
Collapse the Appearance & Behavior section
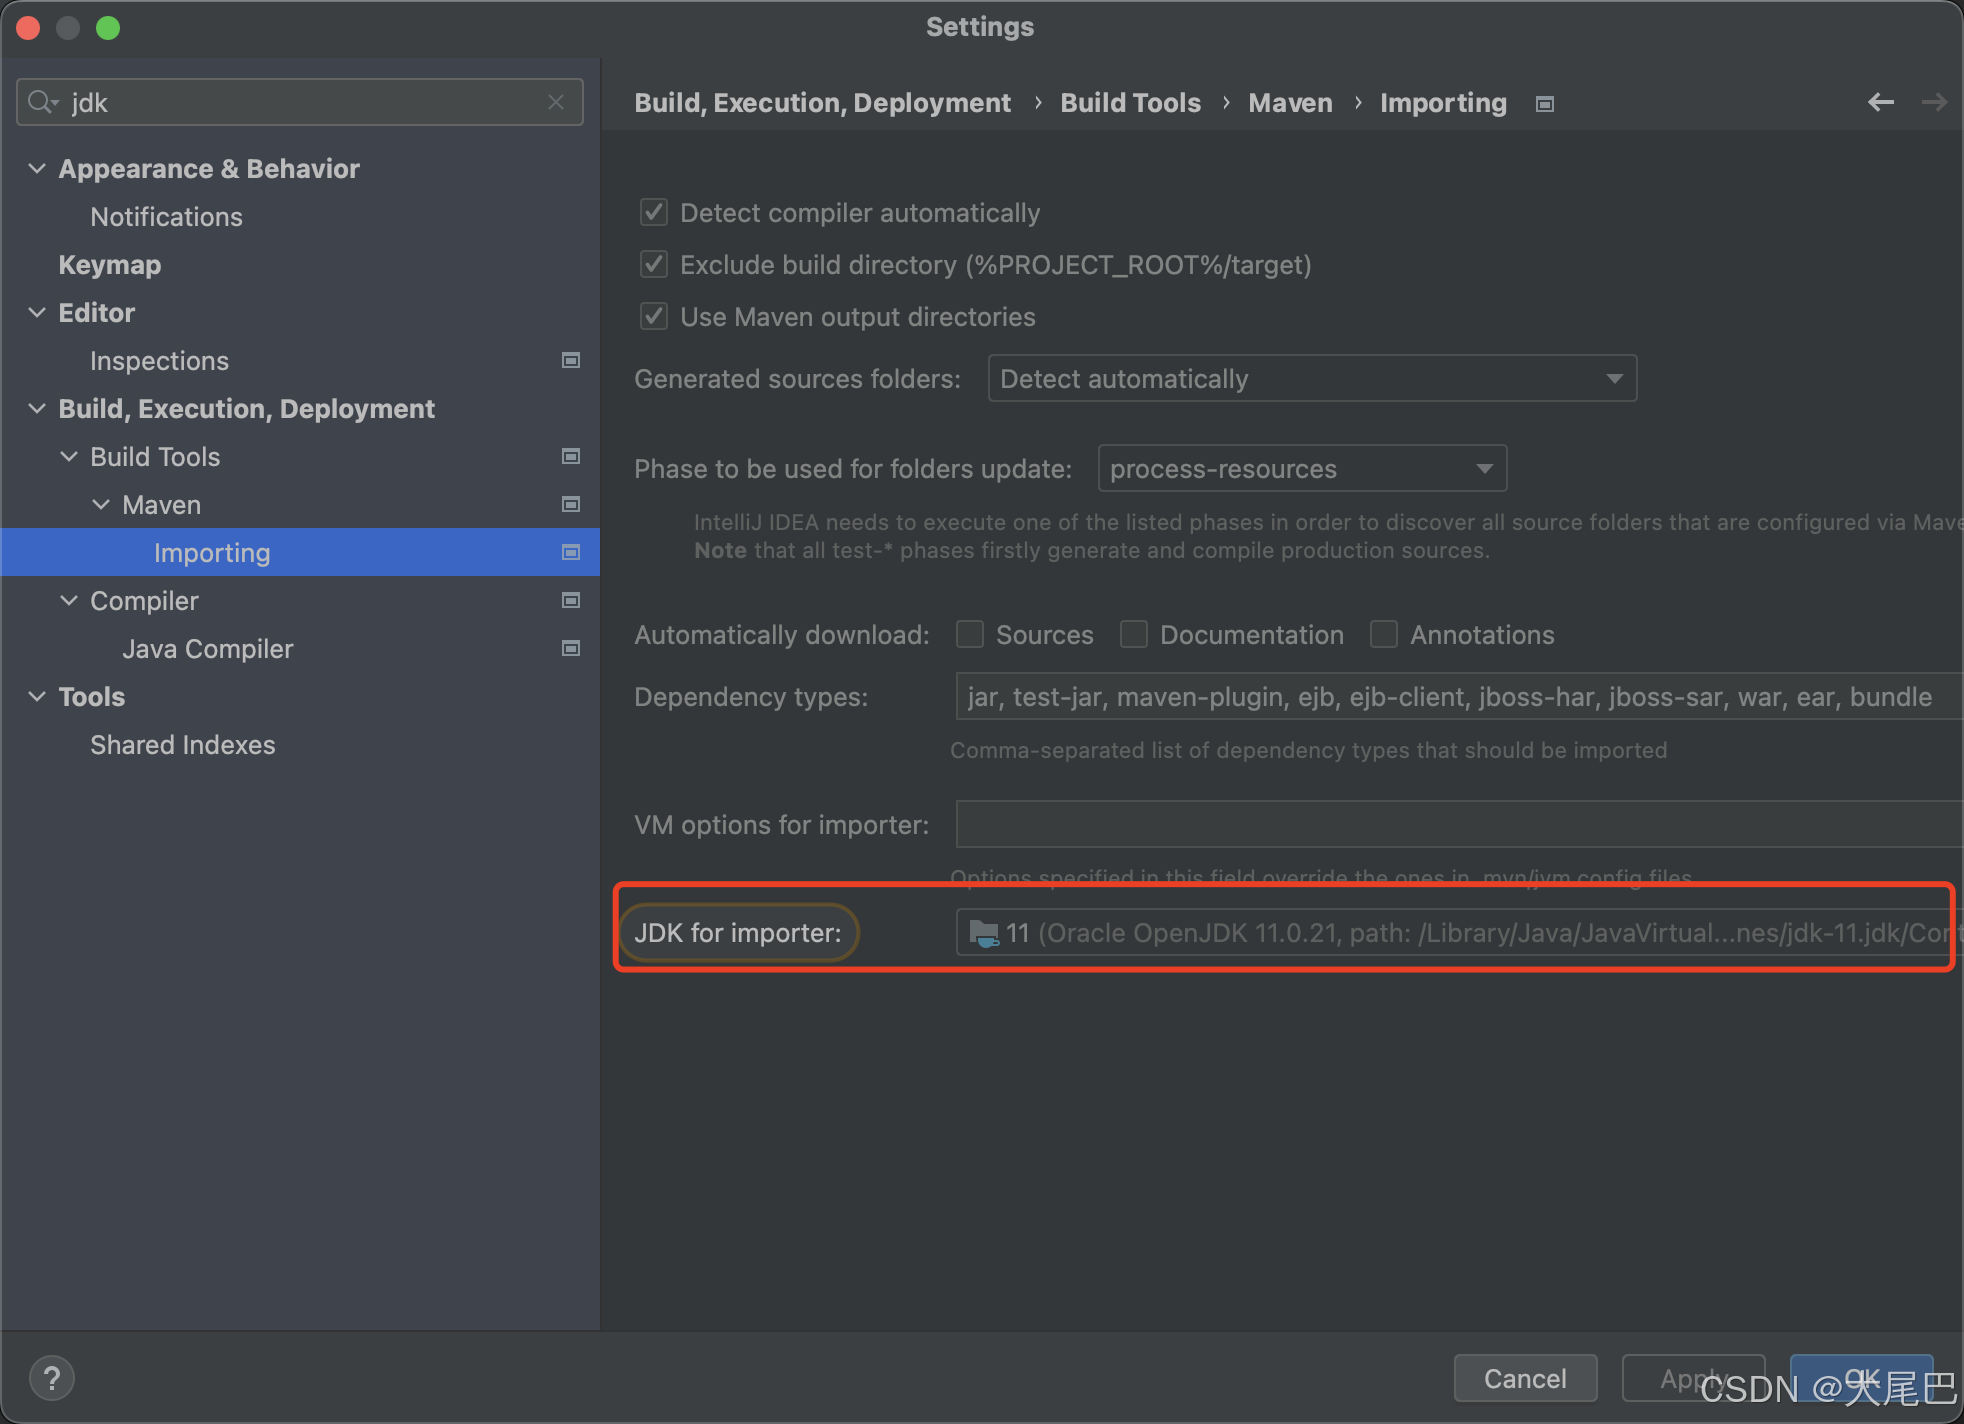37,168
